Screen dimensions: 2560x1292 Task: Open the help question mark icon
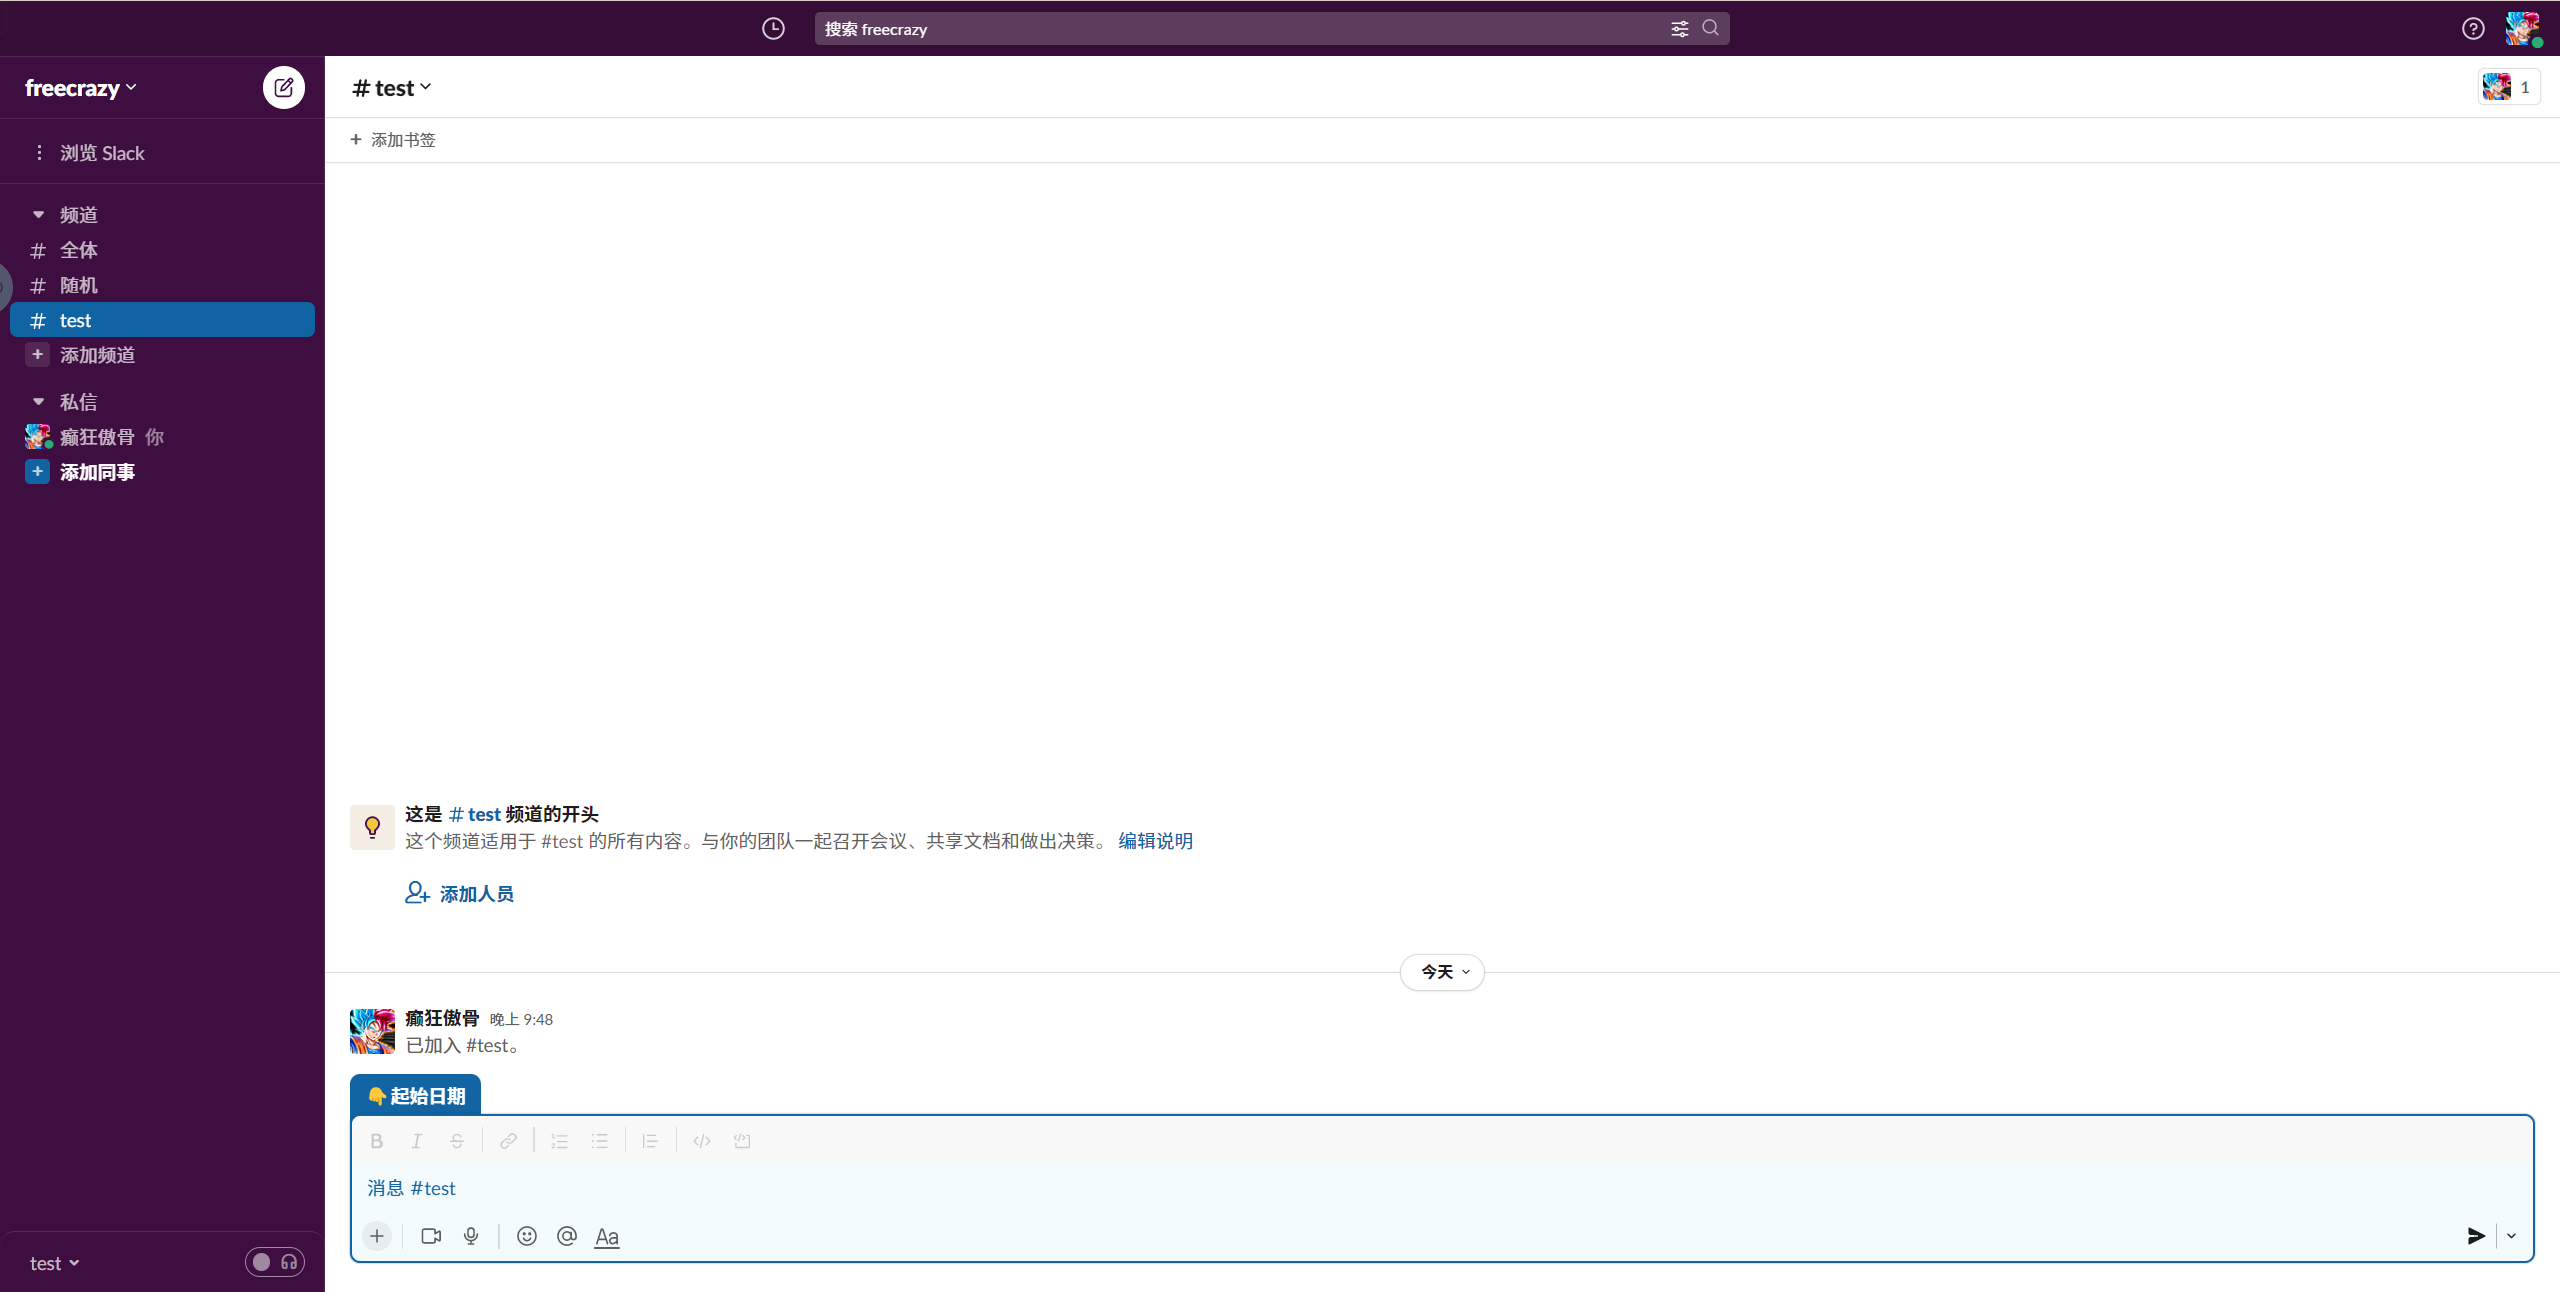[2473, 29]
